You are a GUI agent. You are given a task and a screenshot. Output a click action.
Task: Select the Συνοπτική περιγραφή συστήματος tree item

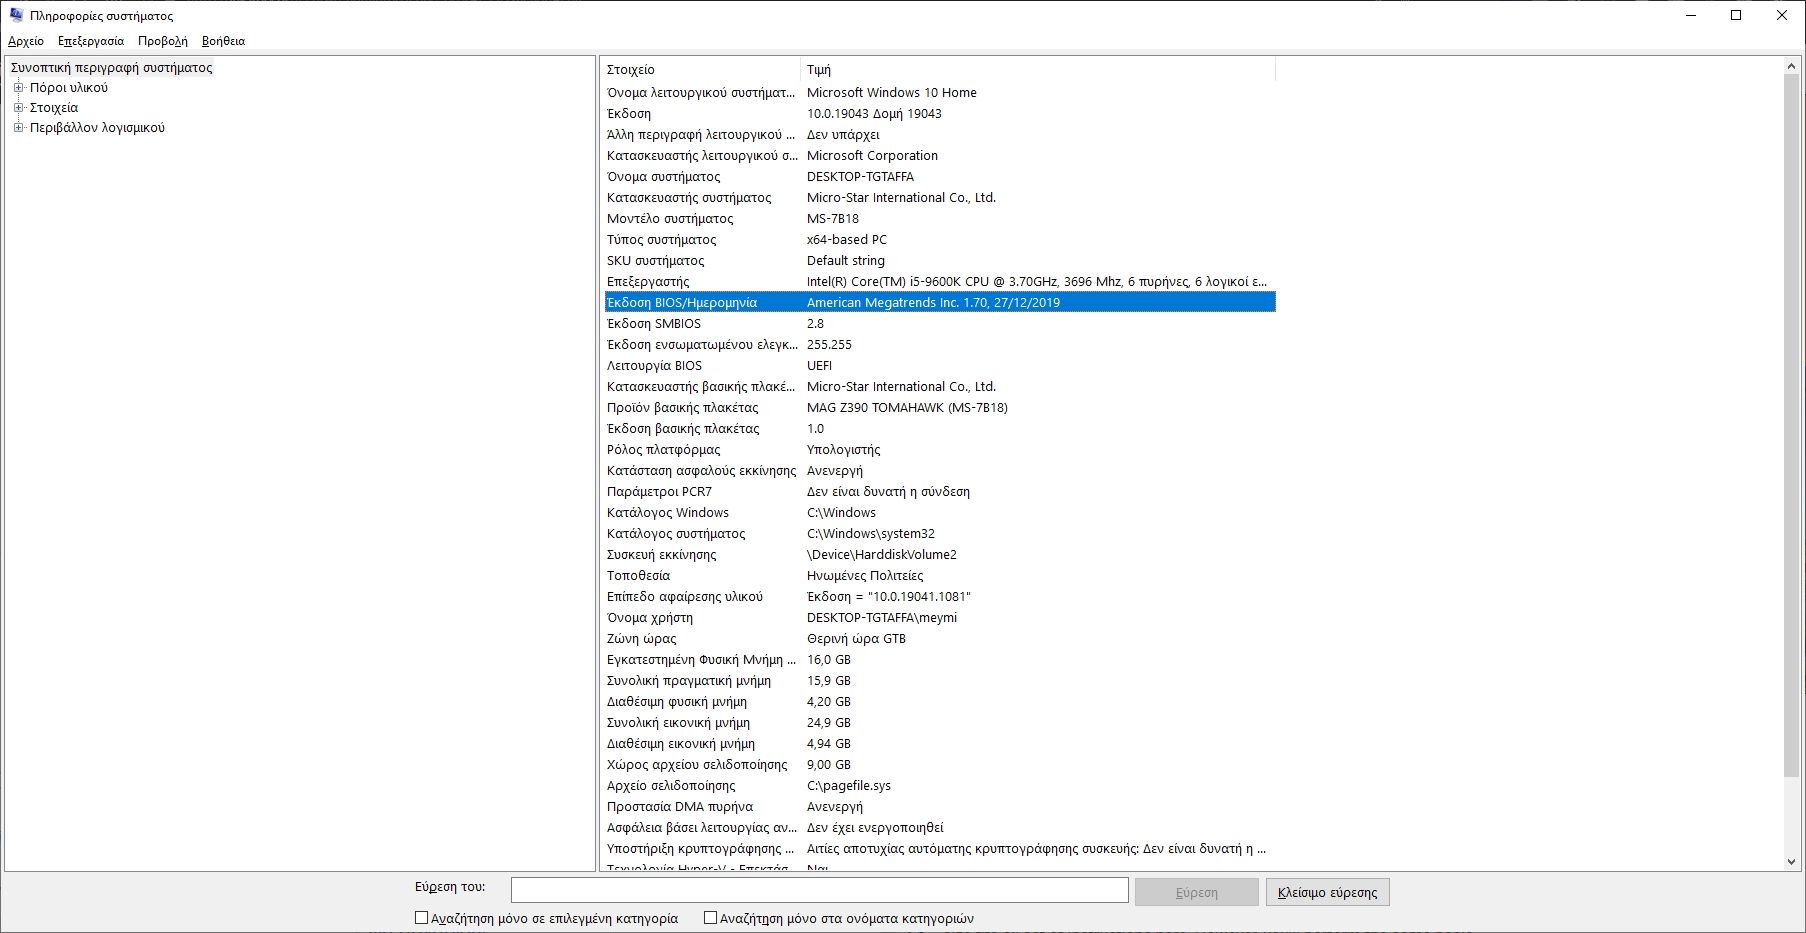(x=110, y=67)
